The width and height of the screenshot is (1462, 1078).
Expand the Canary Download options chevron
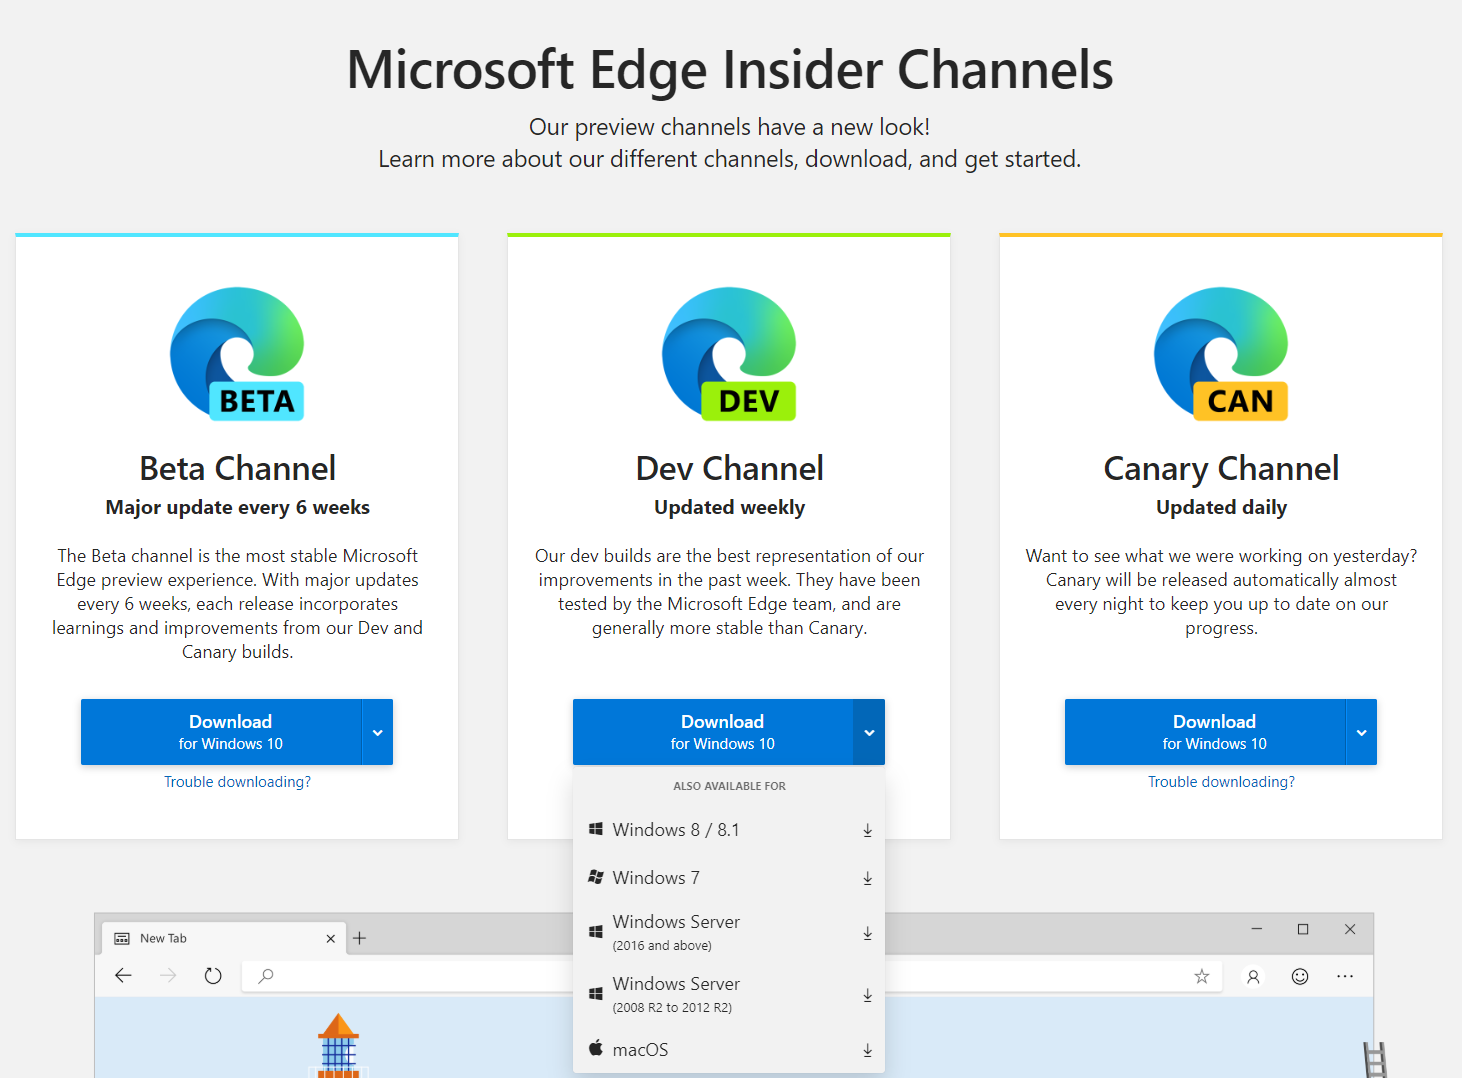1361,732
